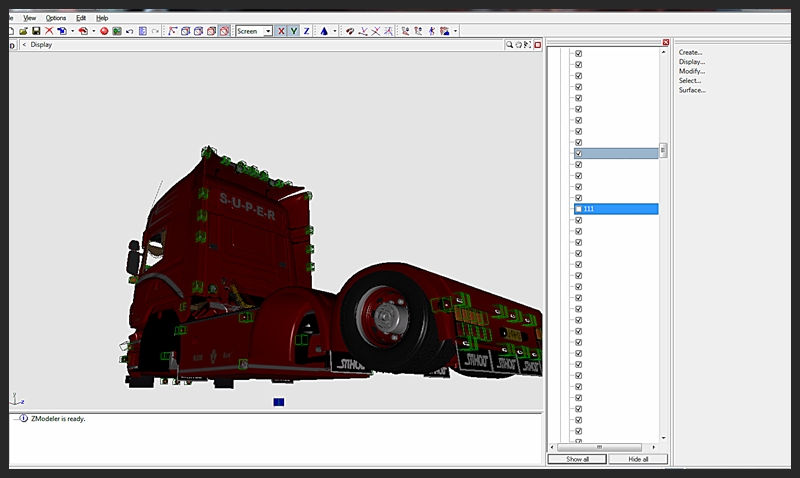Toggle the Z axis constraint button
The height and width of the screenshot is (478, 800).
[x=306, y=31]
